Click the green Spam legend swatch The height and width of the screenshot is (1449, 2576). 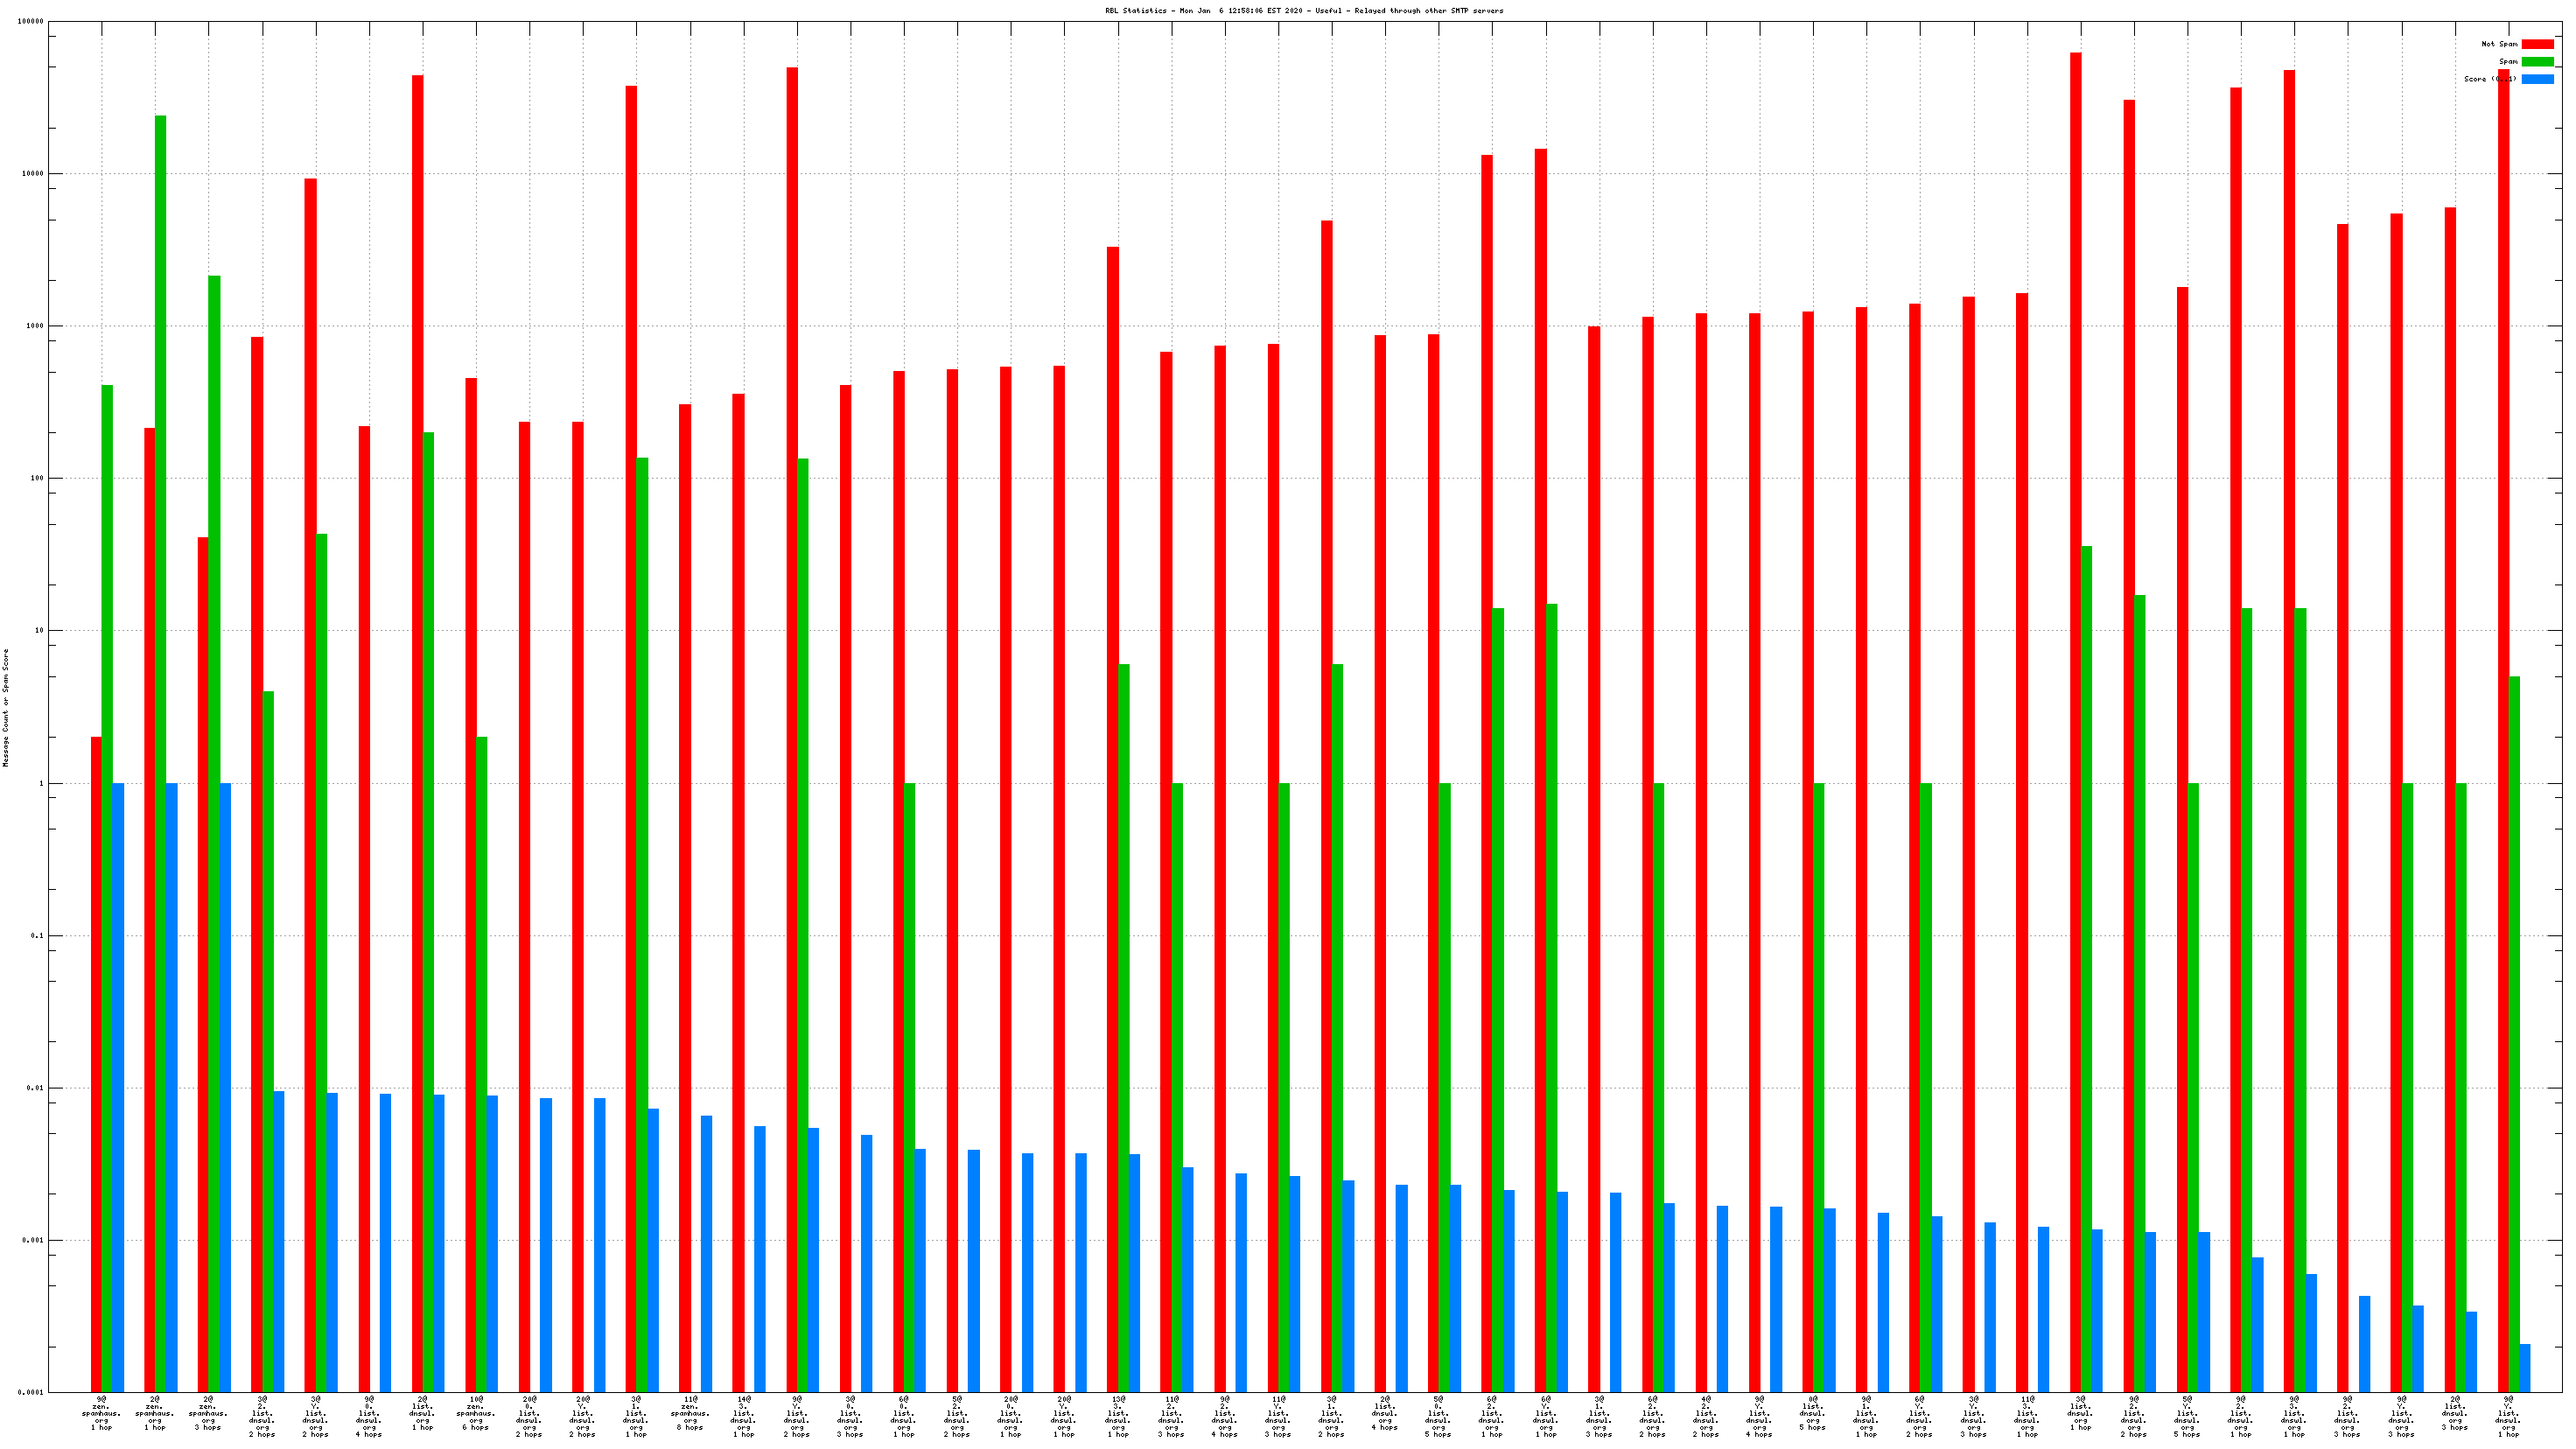click(x=2537, y=62)
